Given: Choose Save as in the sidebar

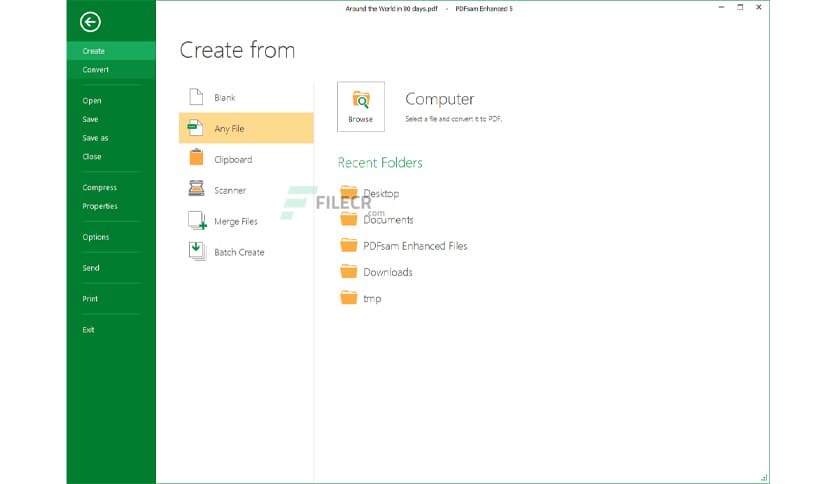Looking at the screenshot, I should [x=95, y=138].
